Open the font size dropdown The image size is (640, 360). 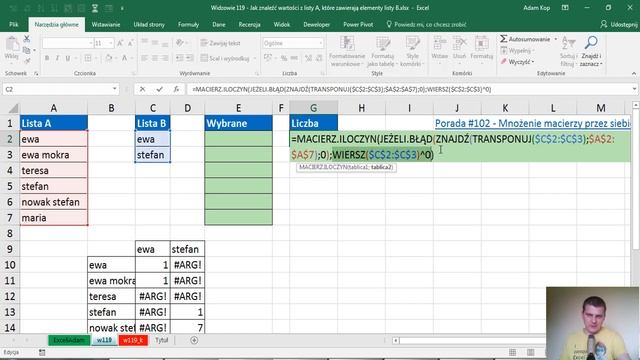[111, 43]
